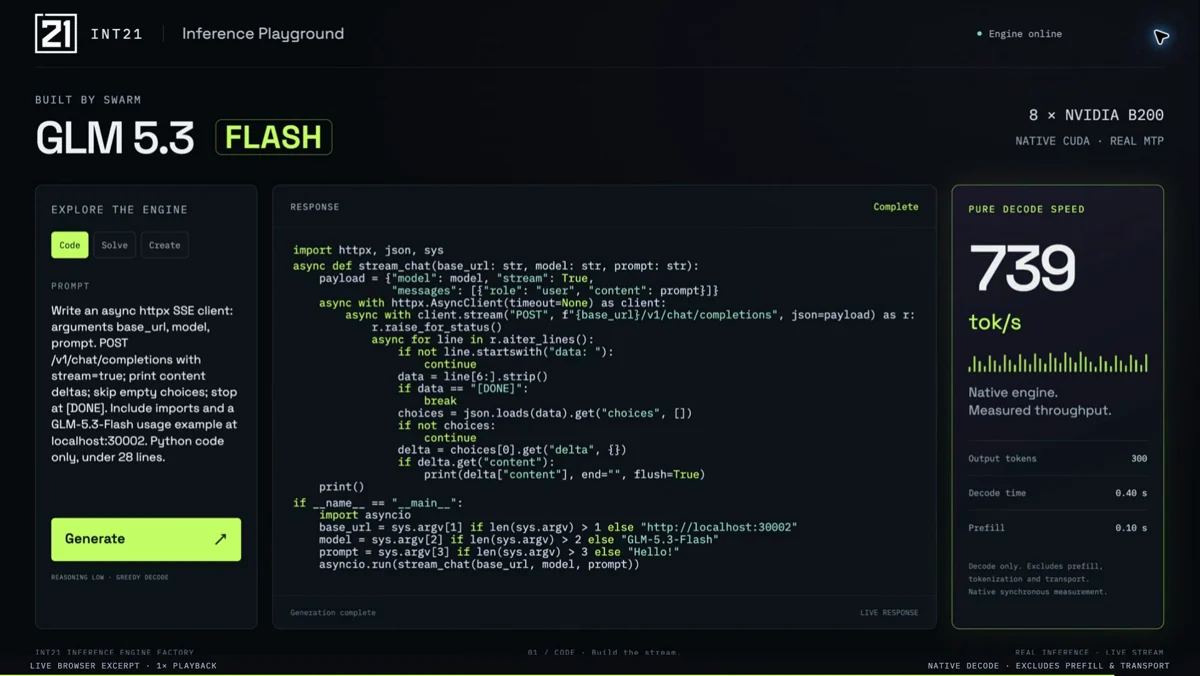Click the 'if data == "[DONE]"' line
The height and width of the screenshot is (676, 1200).
coord(463,388)
